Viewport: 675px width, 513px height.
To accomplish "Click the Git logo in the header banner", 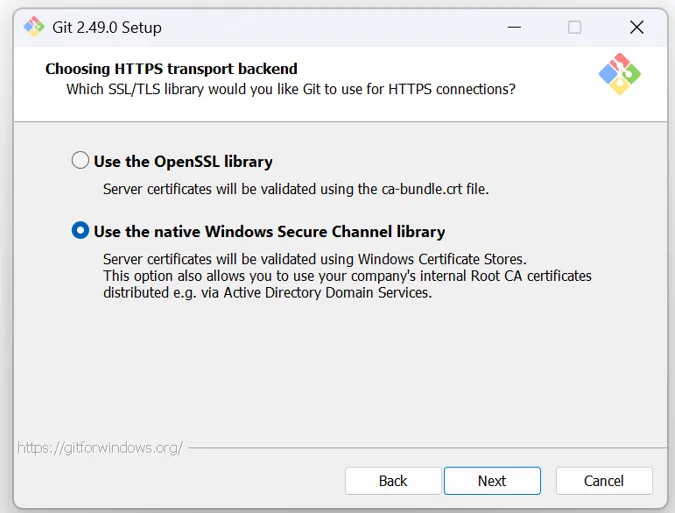I will click(x=619, y=75).
